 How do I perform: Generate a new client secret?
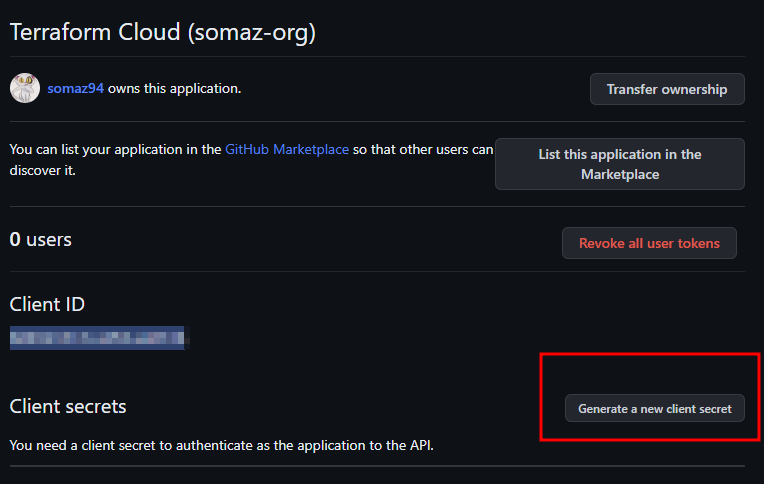(x=655, y=408)
